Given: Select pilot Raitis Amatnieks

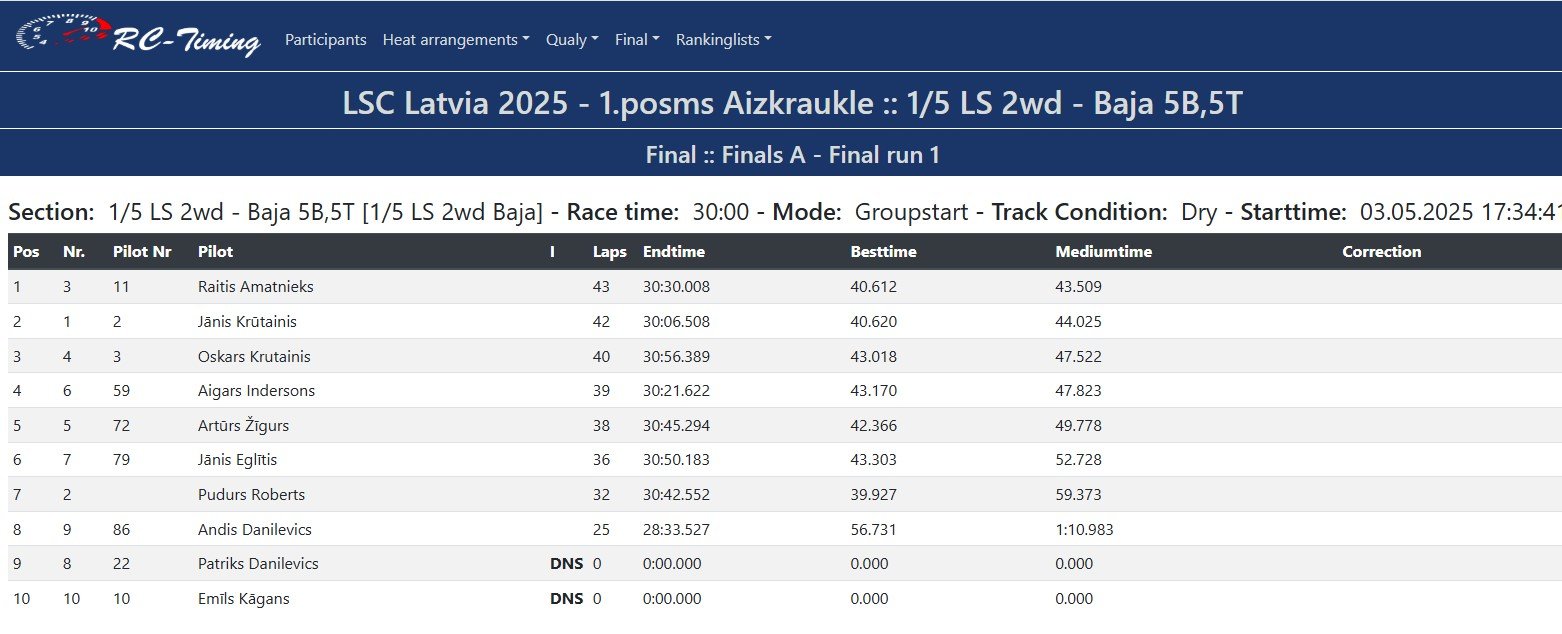Looking at the screenshot, I should (x=256, y=287).
